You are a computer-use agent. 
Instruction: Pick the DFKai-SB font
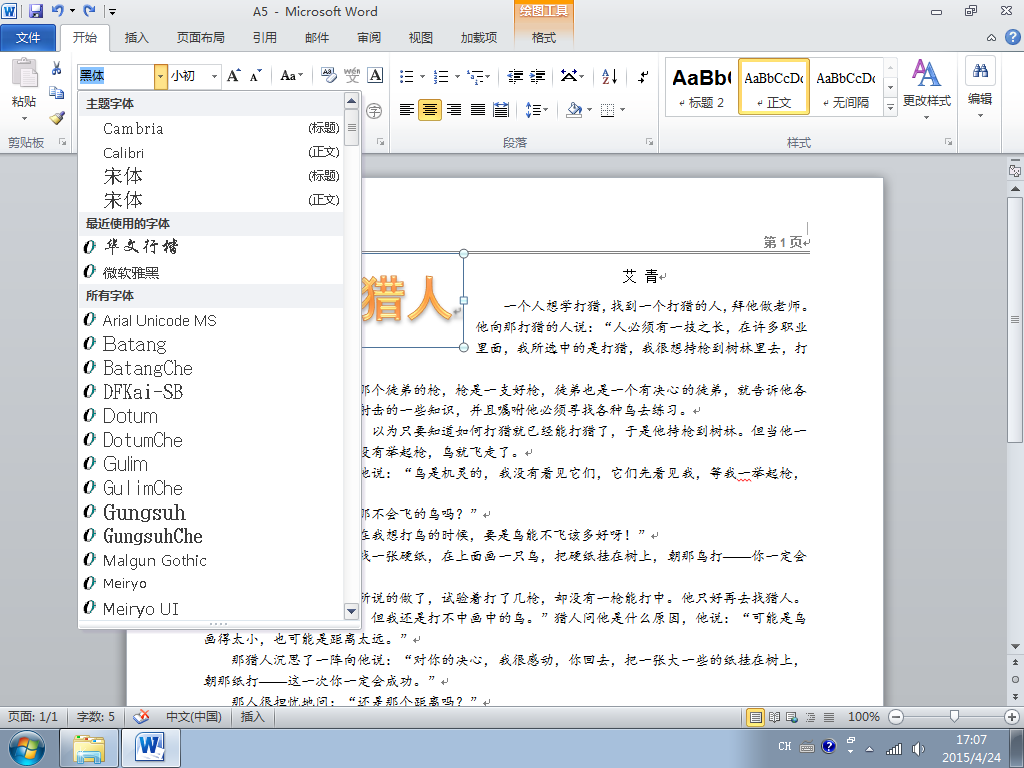(x=211, y=392)
